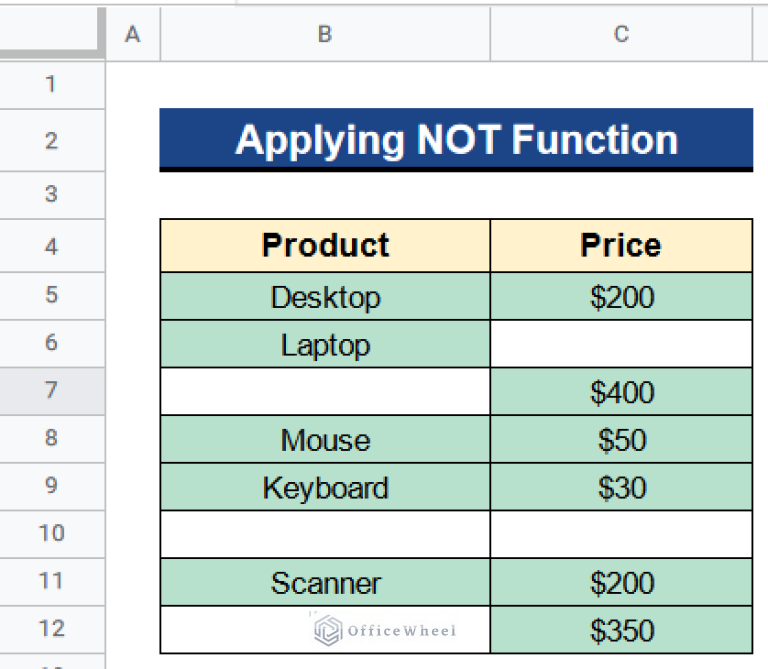Click the empty price cell beside Laptop
The width and height of the screenshot is (768, 669).
[x=621, y=345]
